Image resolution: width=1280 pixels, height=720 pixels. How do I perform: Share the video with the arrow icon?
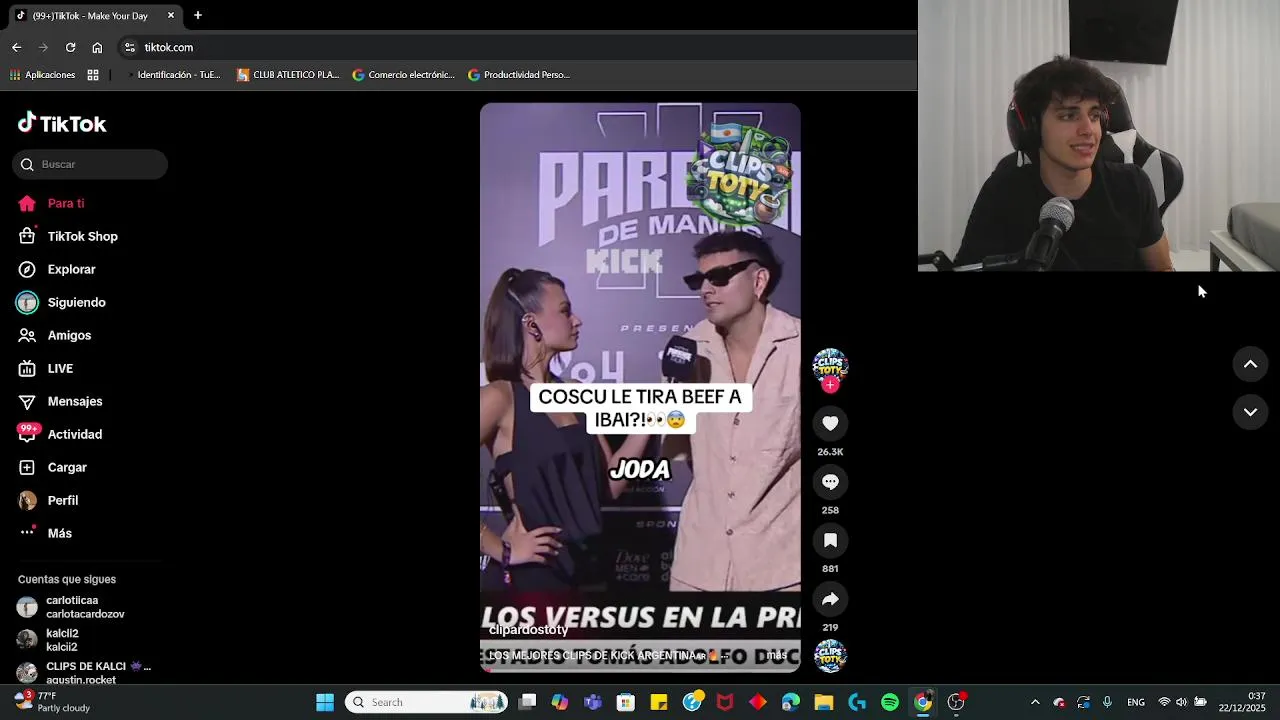(x=830, y=599)
